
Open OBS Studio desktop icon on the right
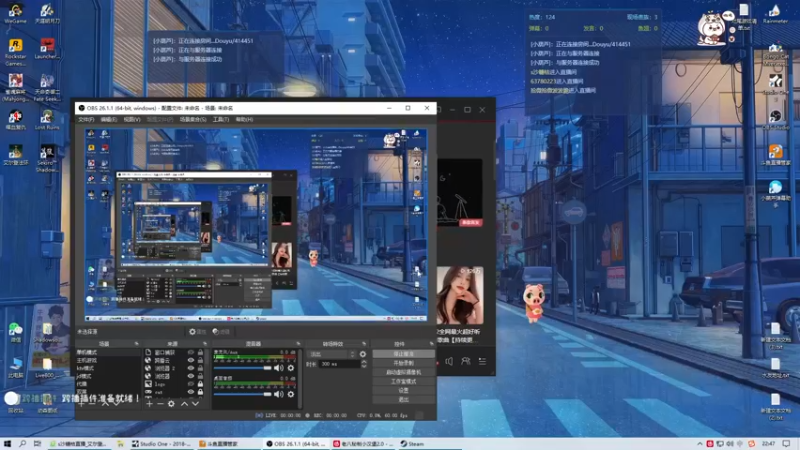point(776,120)
